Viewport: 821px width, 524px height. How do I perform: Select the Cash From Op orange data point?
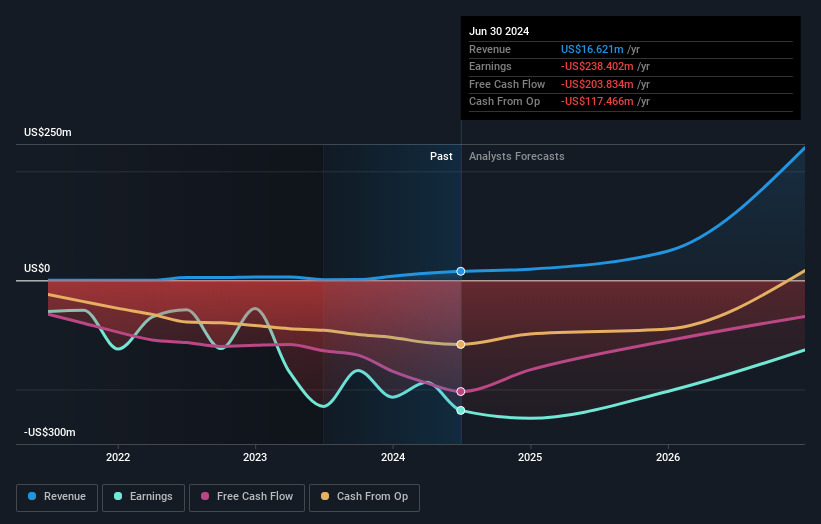point(461,344)
